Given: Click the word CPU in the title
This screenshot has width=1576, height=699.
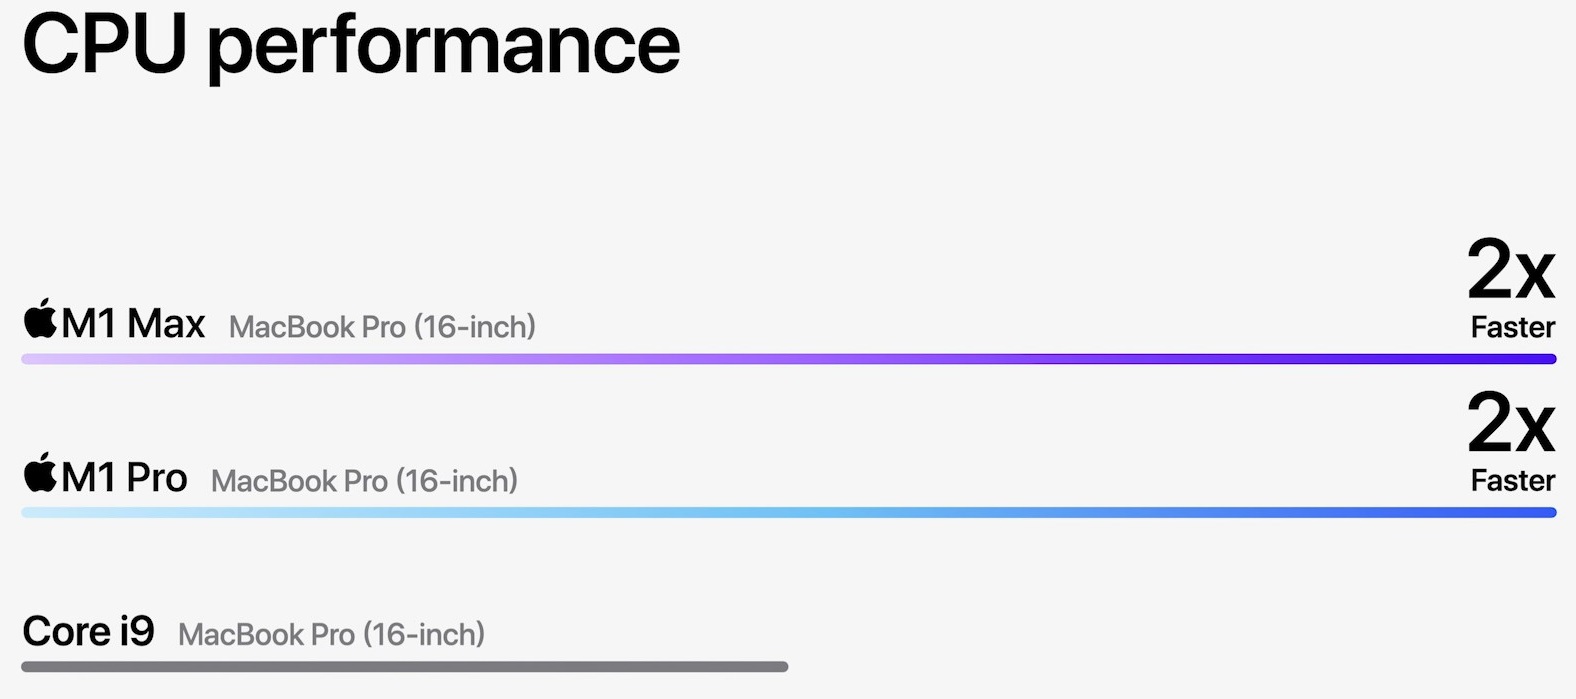Looking at the screenshot, I should (x=105, y=45).
